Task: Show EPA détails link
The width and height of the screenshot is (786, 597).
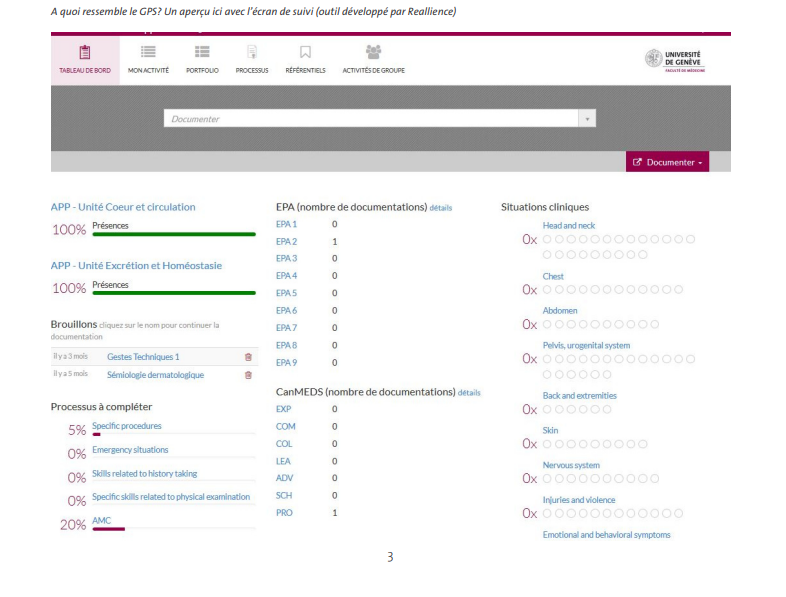Action: pyautogui.click(x=441, y=208)
